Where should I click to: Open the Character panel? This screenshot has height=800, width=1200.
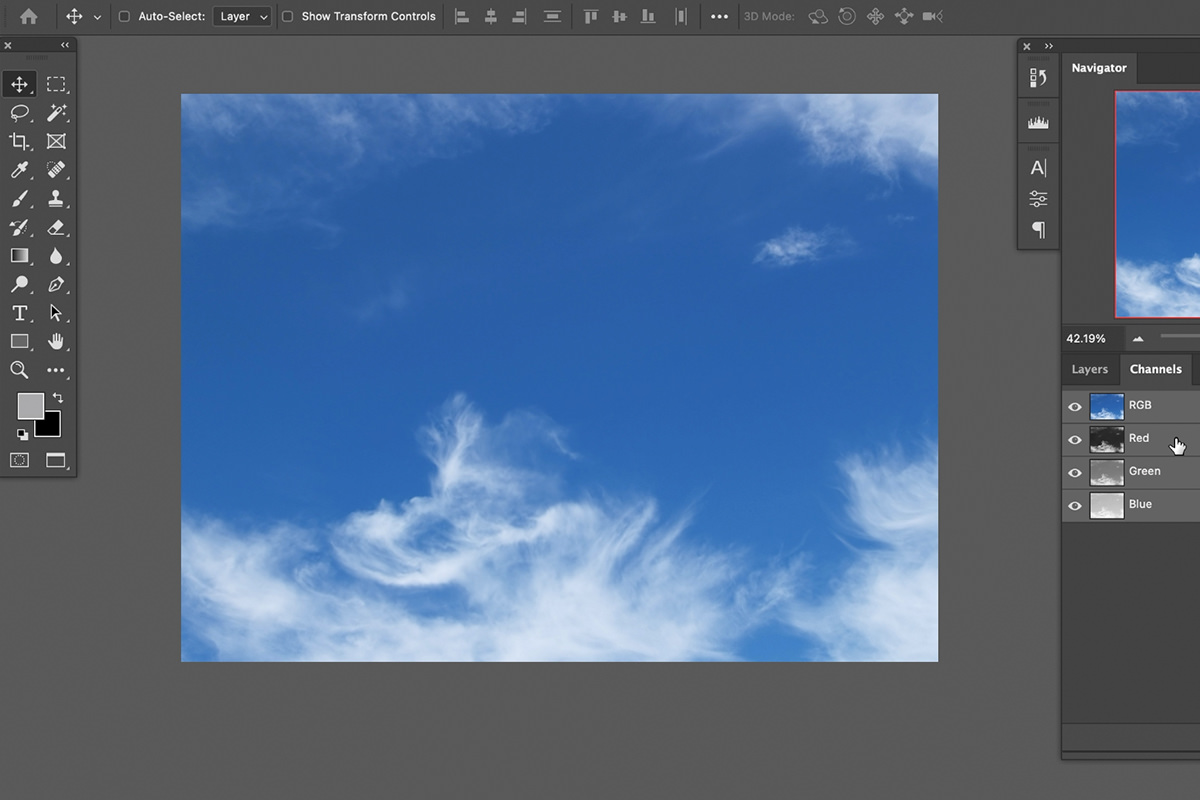pos(1037,167)
